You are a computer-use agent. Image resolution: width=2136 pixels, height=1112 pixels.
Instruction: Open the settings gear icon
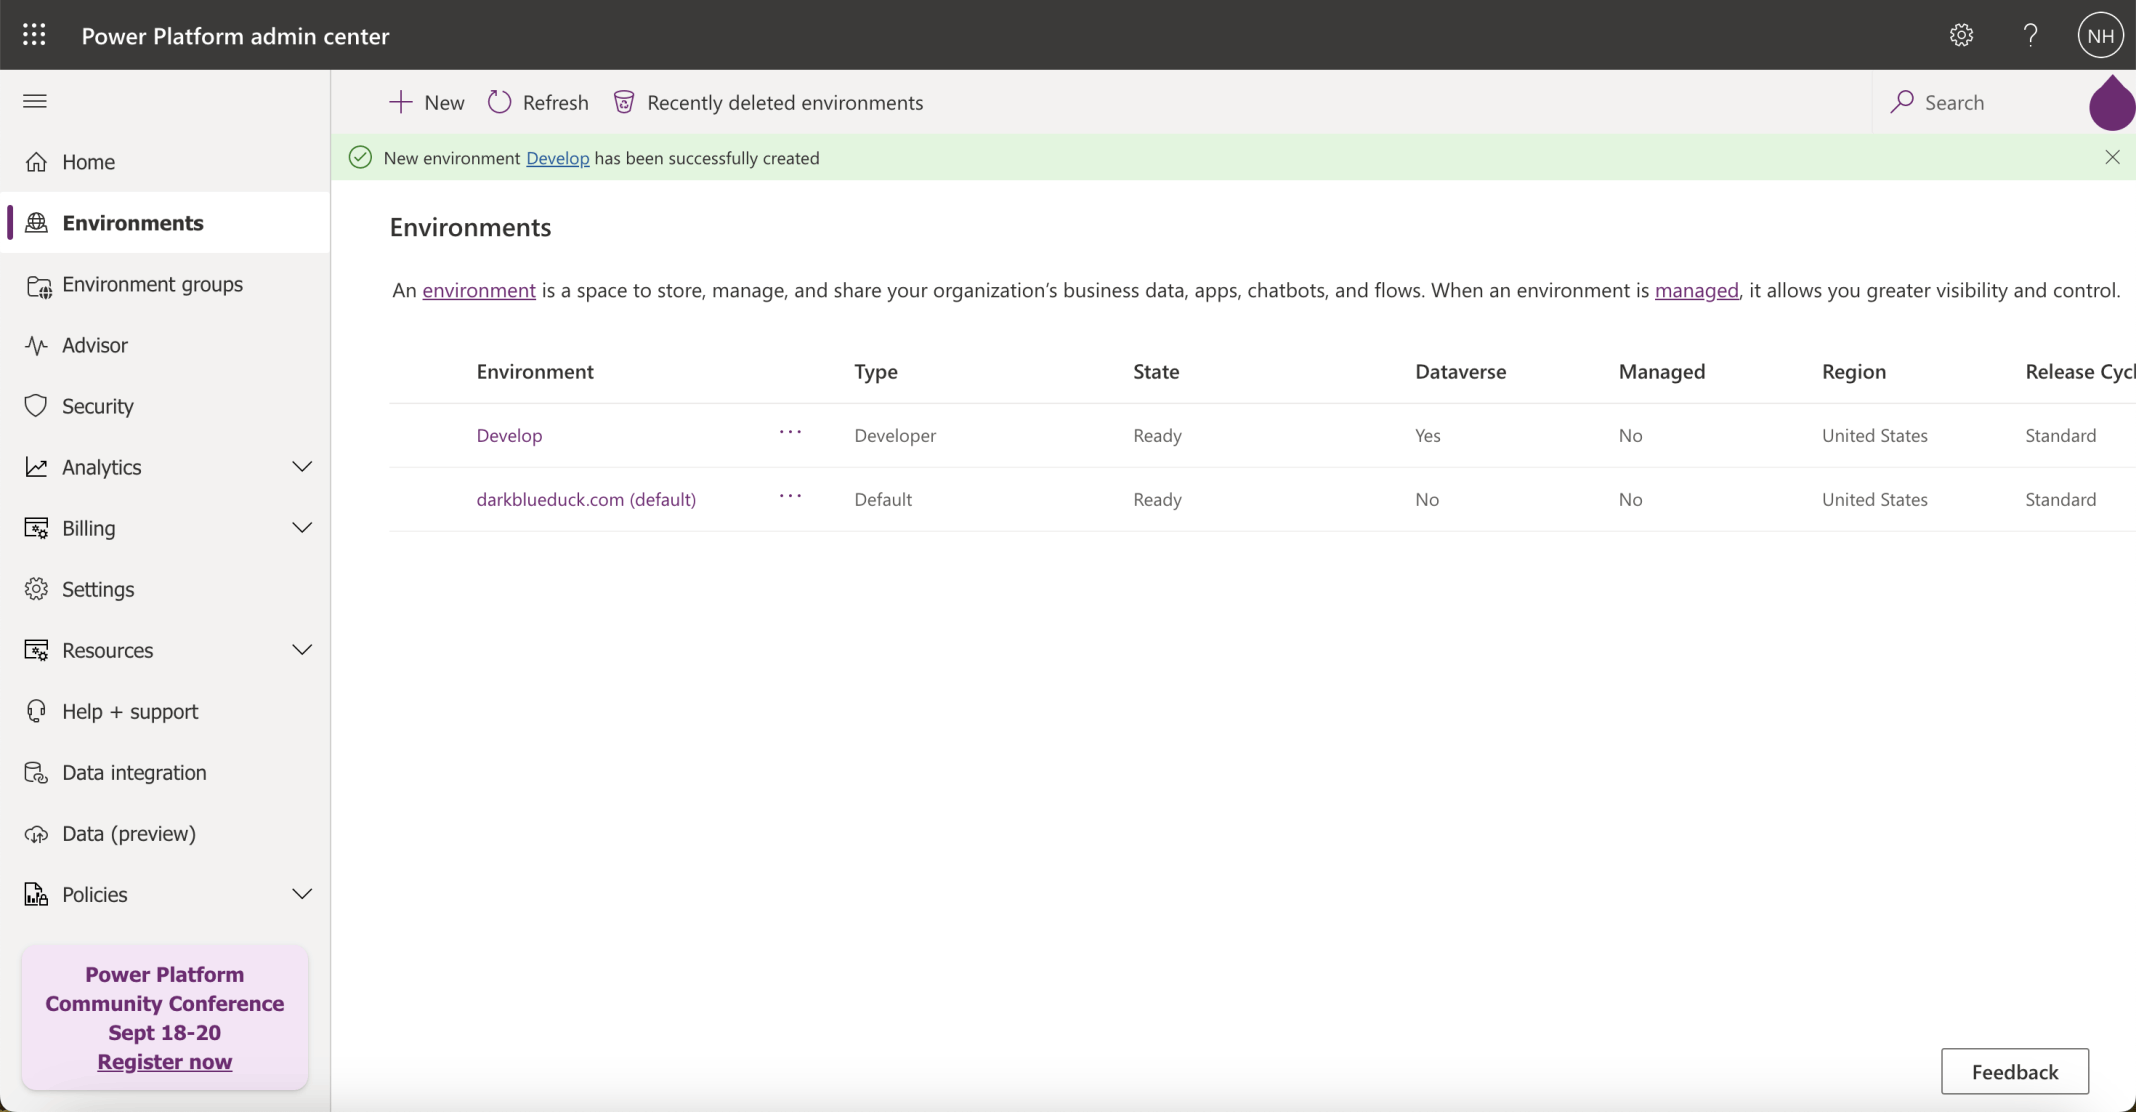[x=1961, y=35]
